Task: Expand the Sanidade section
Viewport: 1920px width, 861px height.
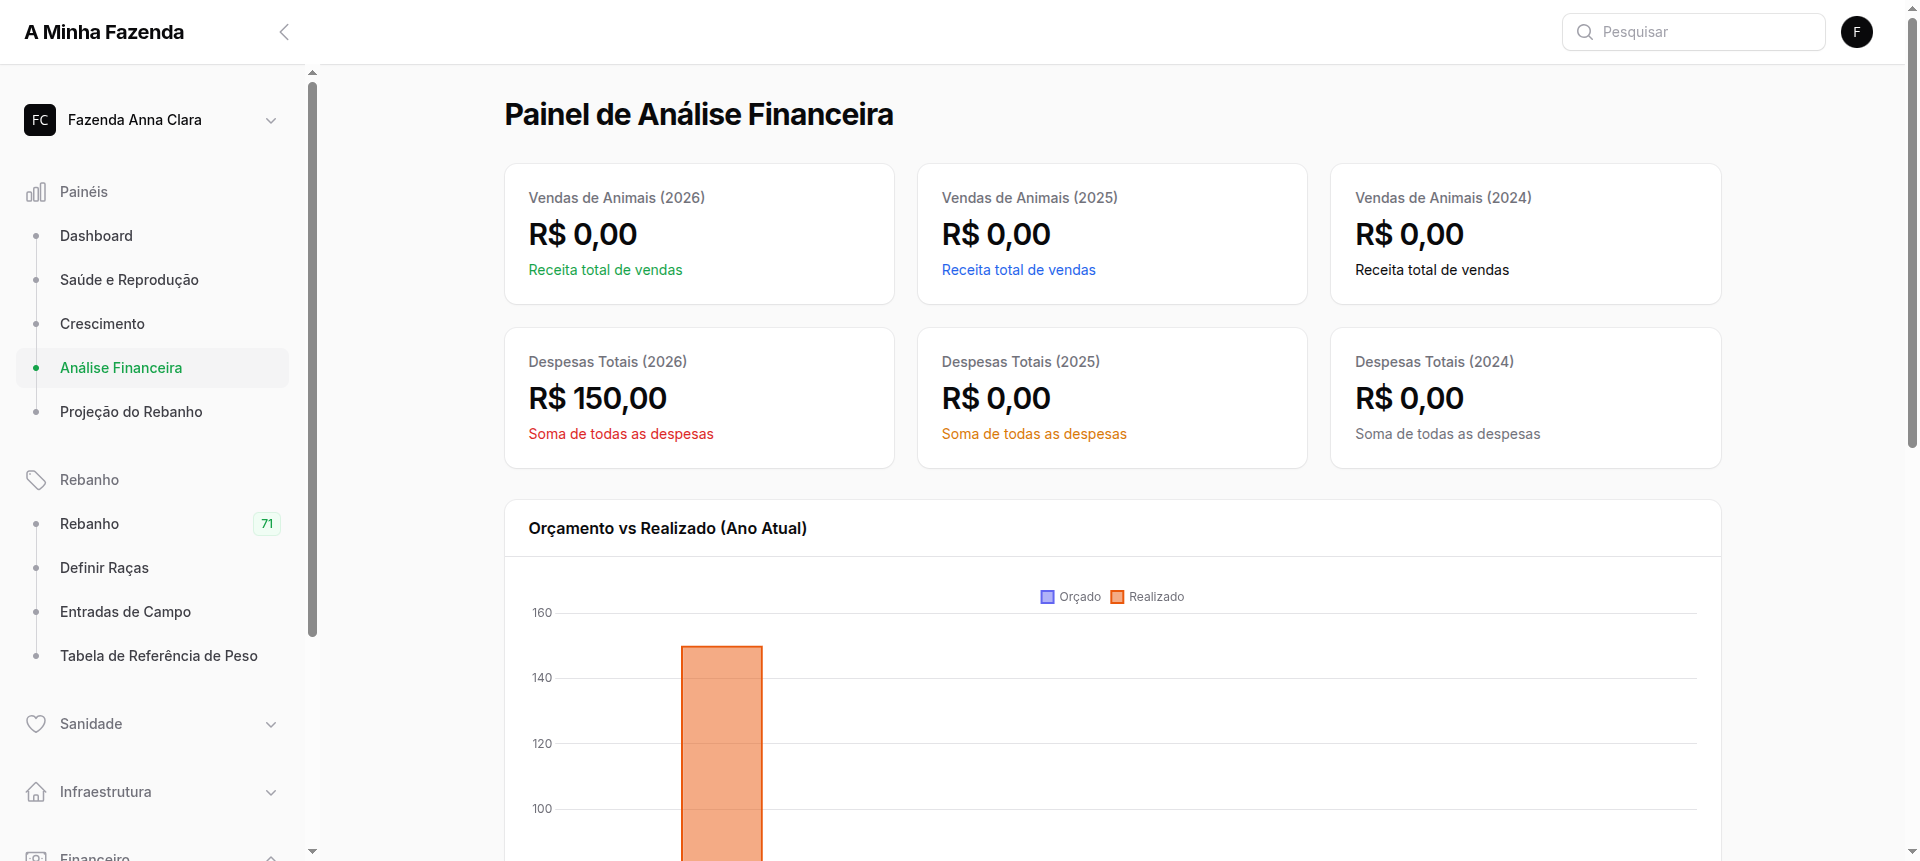Action: click(271, 723)
